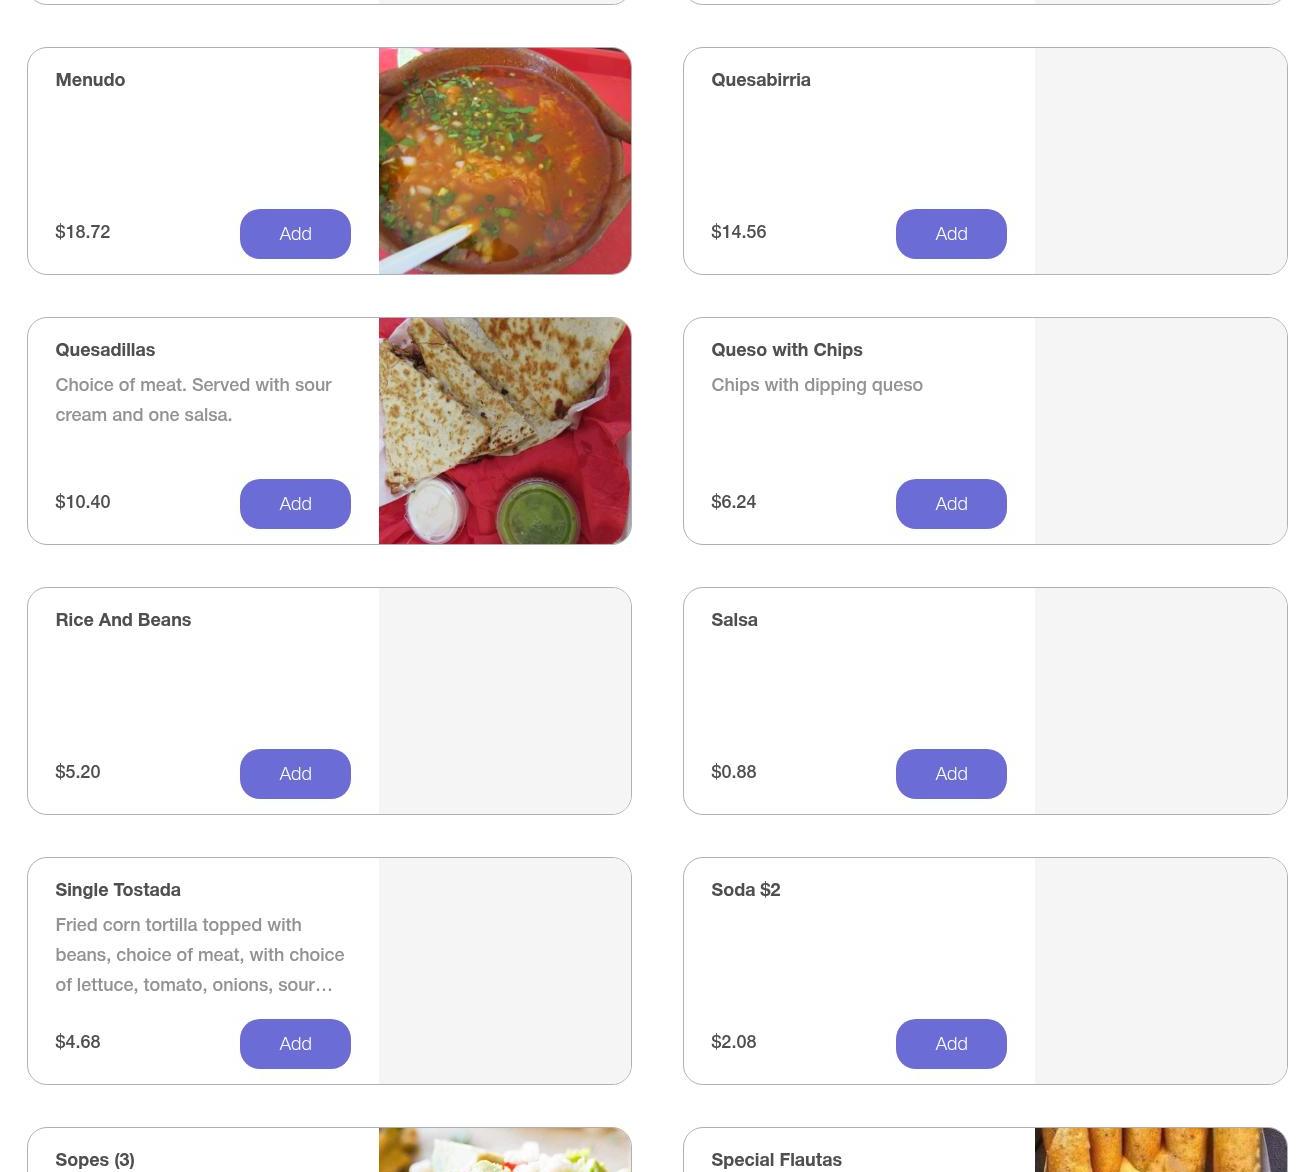Image resolution: width=1314 pixels, height=1172 pixels.
Task: Add Single Tostada to cart
Action: click(295, 1044)
